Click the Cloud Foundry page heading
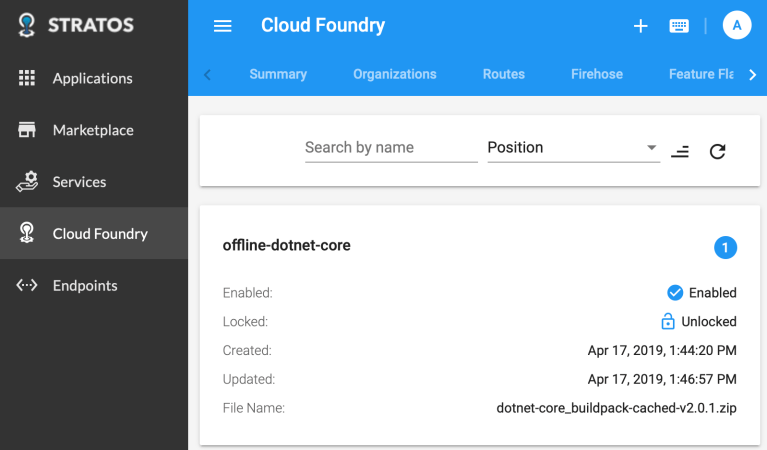Viewport: 767px width, 450px height. [x=323, y=25]
